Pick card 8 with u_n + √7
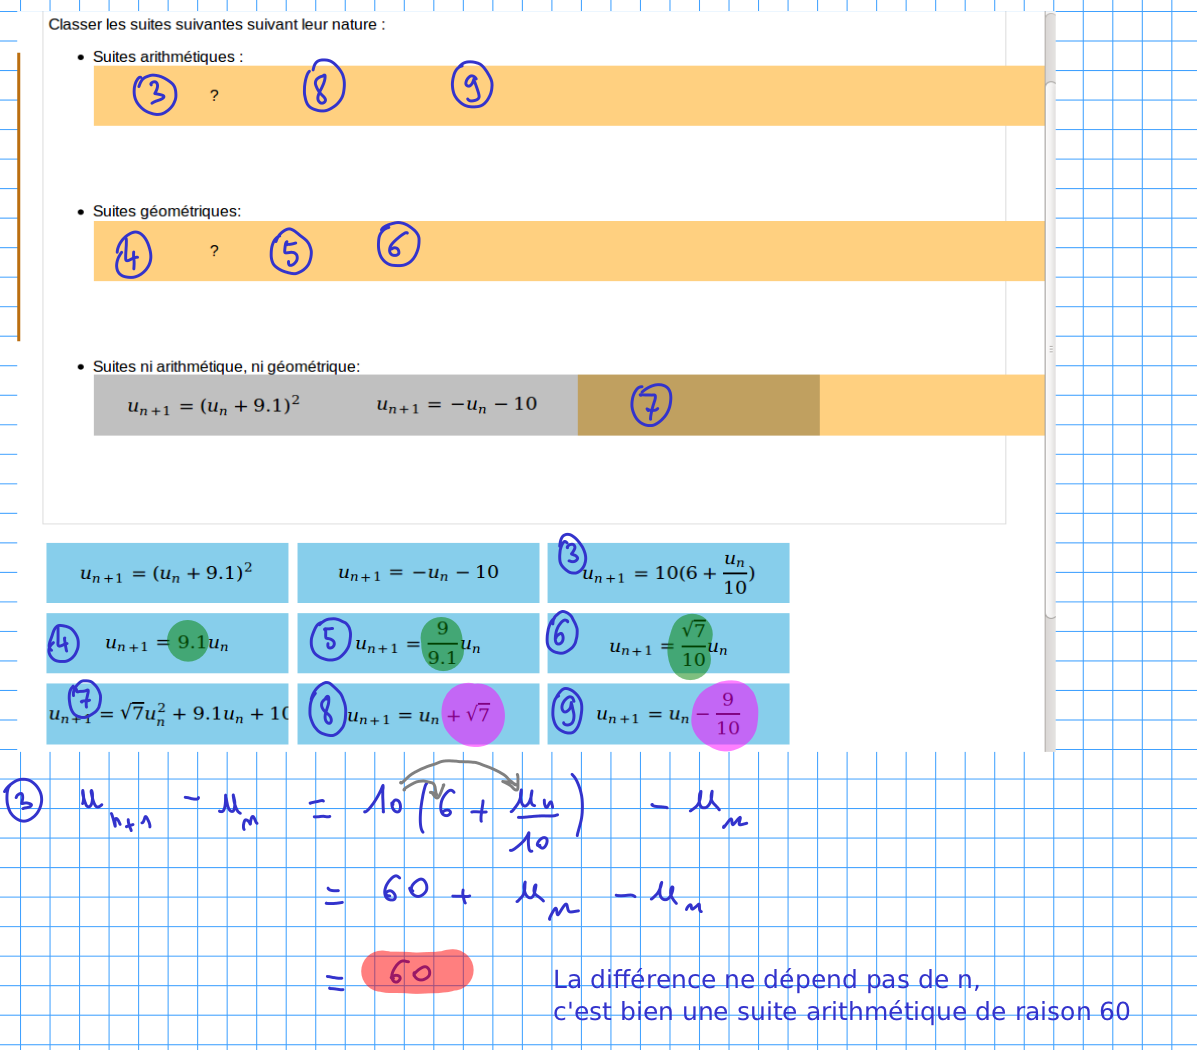This screenshot has height=1050, width=1197. (418, 714)
